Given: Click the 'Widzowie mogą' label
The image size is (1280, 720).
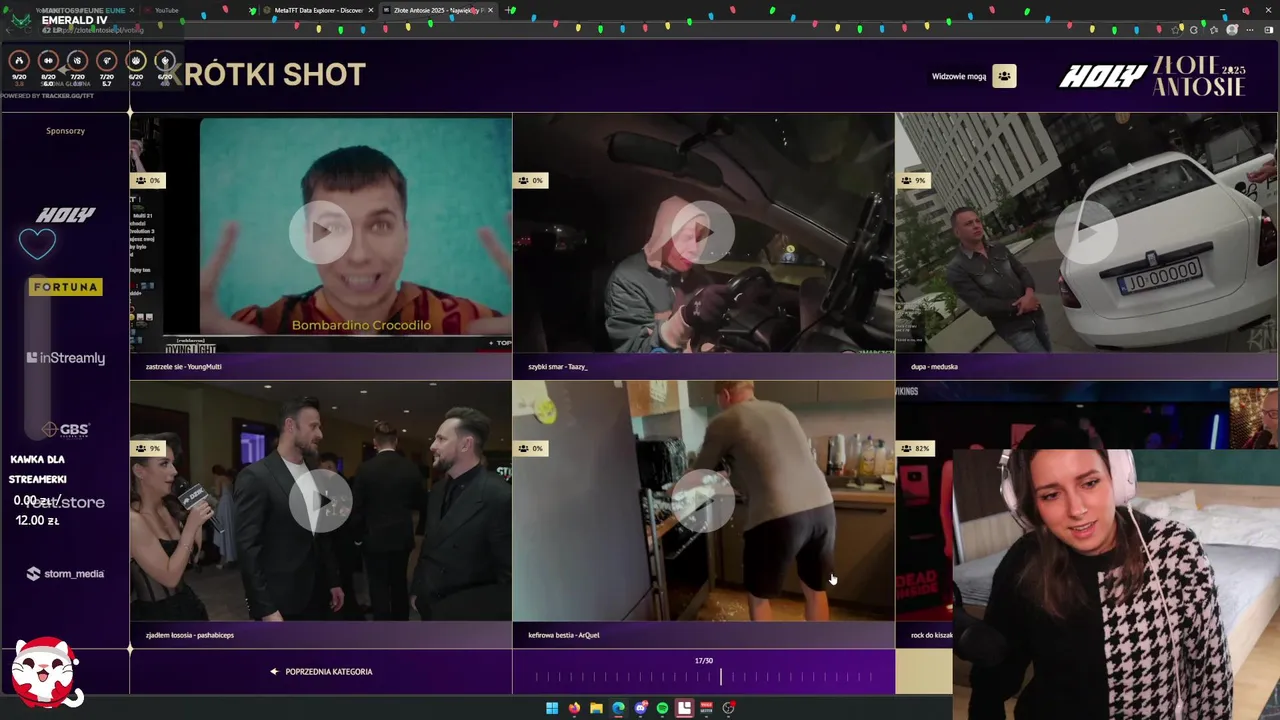Looking at the screenshot, I should tap(958, 76).
